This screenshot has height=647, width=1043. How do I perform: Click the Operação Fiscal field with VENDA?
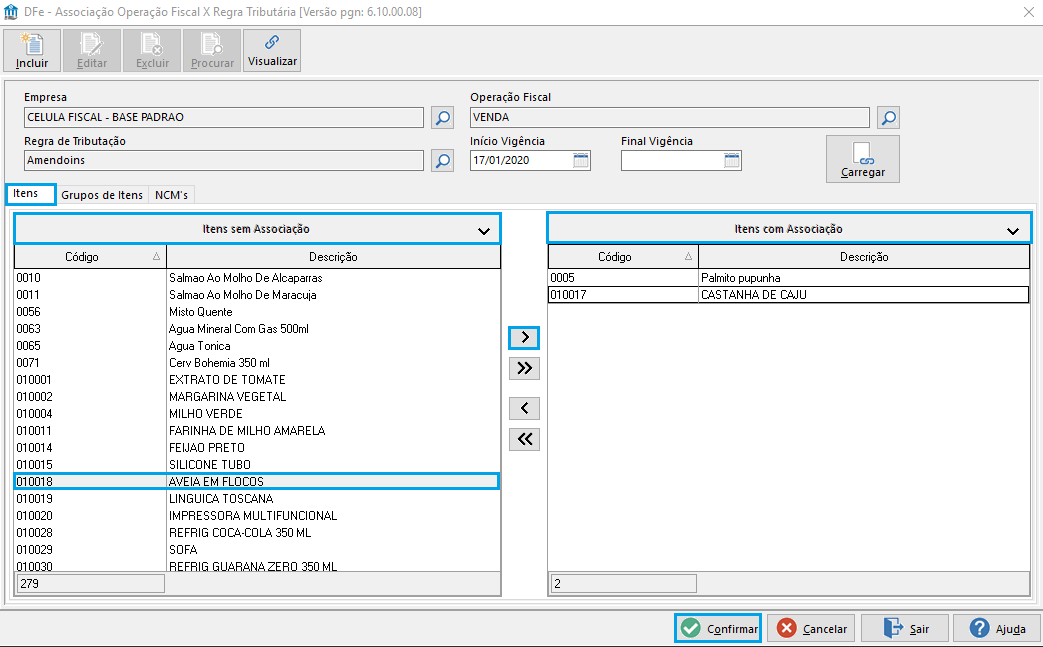670,118
